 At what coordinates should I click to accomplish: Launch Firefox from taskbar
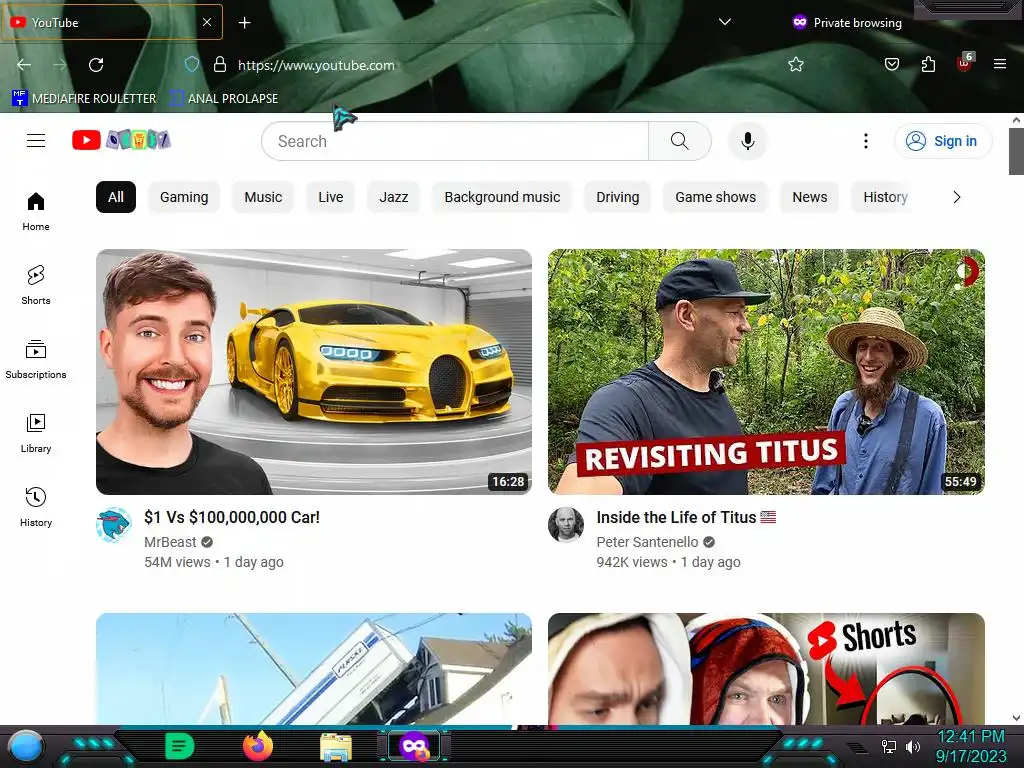pyautogui.click(x=258, y=746)
